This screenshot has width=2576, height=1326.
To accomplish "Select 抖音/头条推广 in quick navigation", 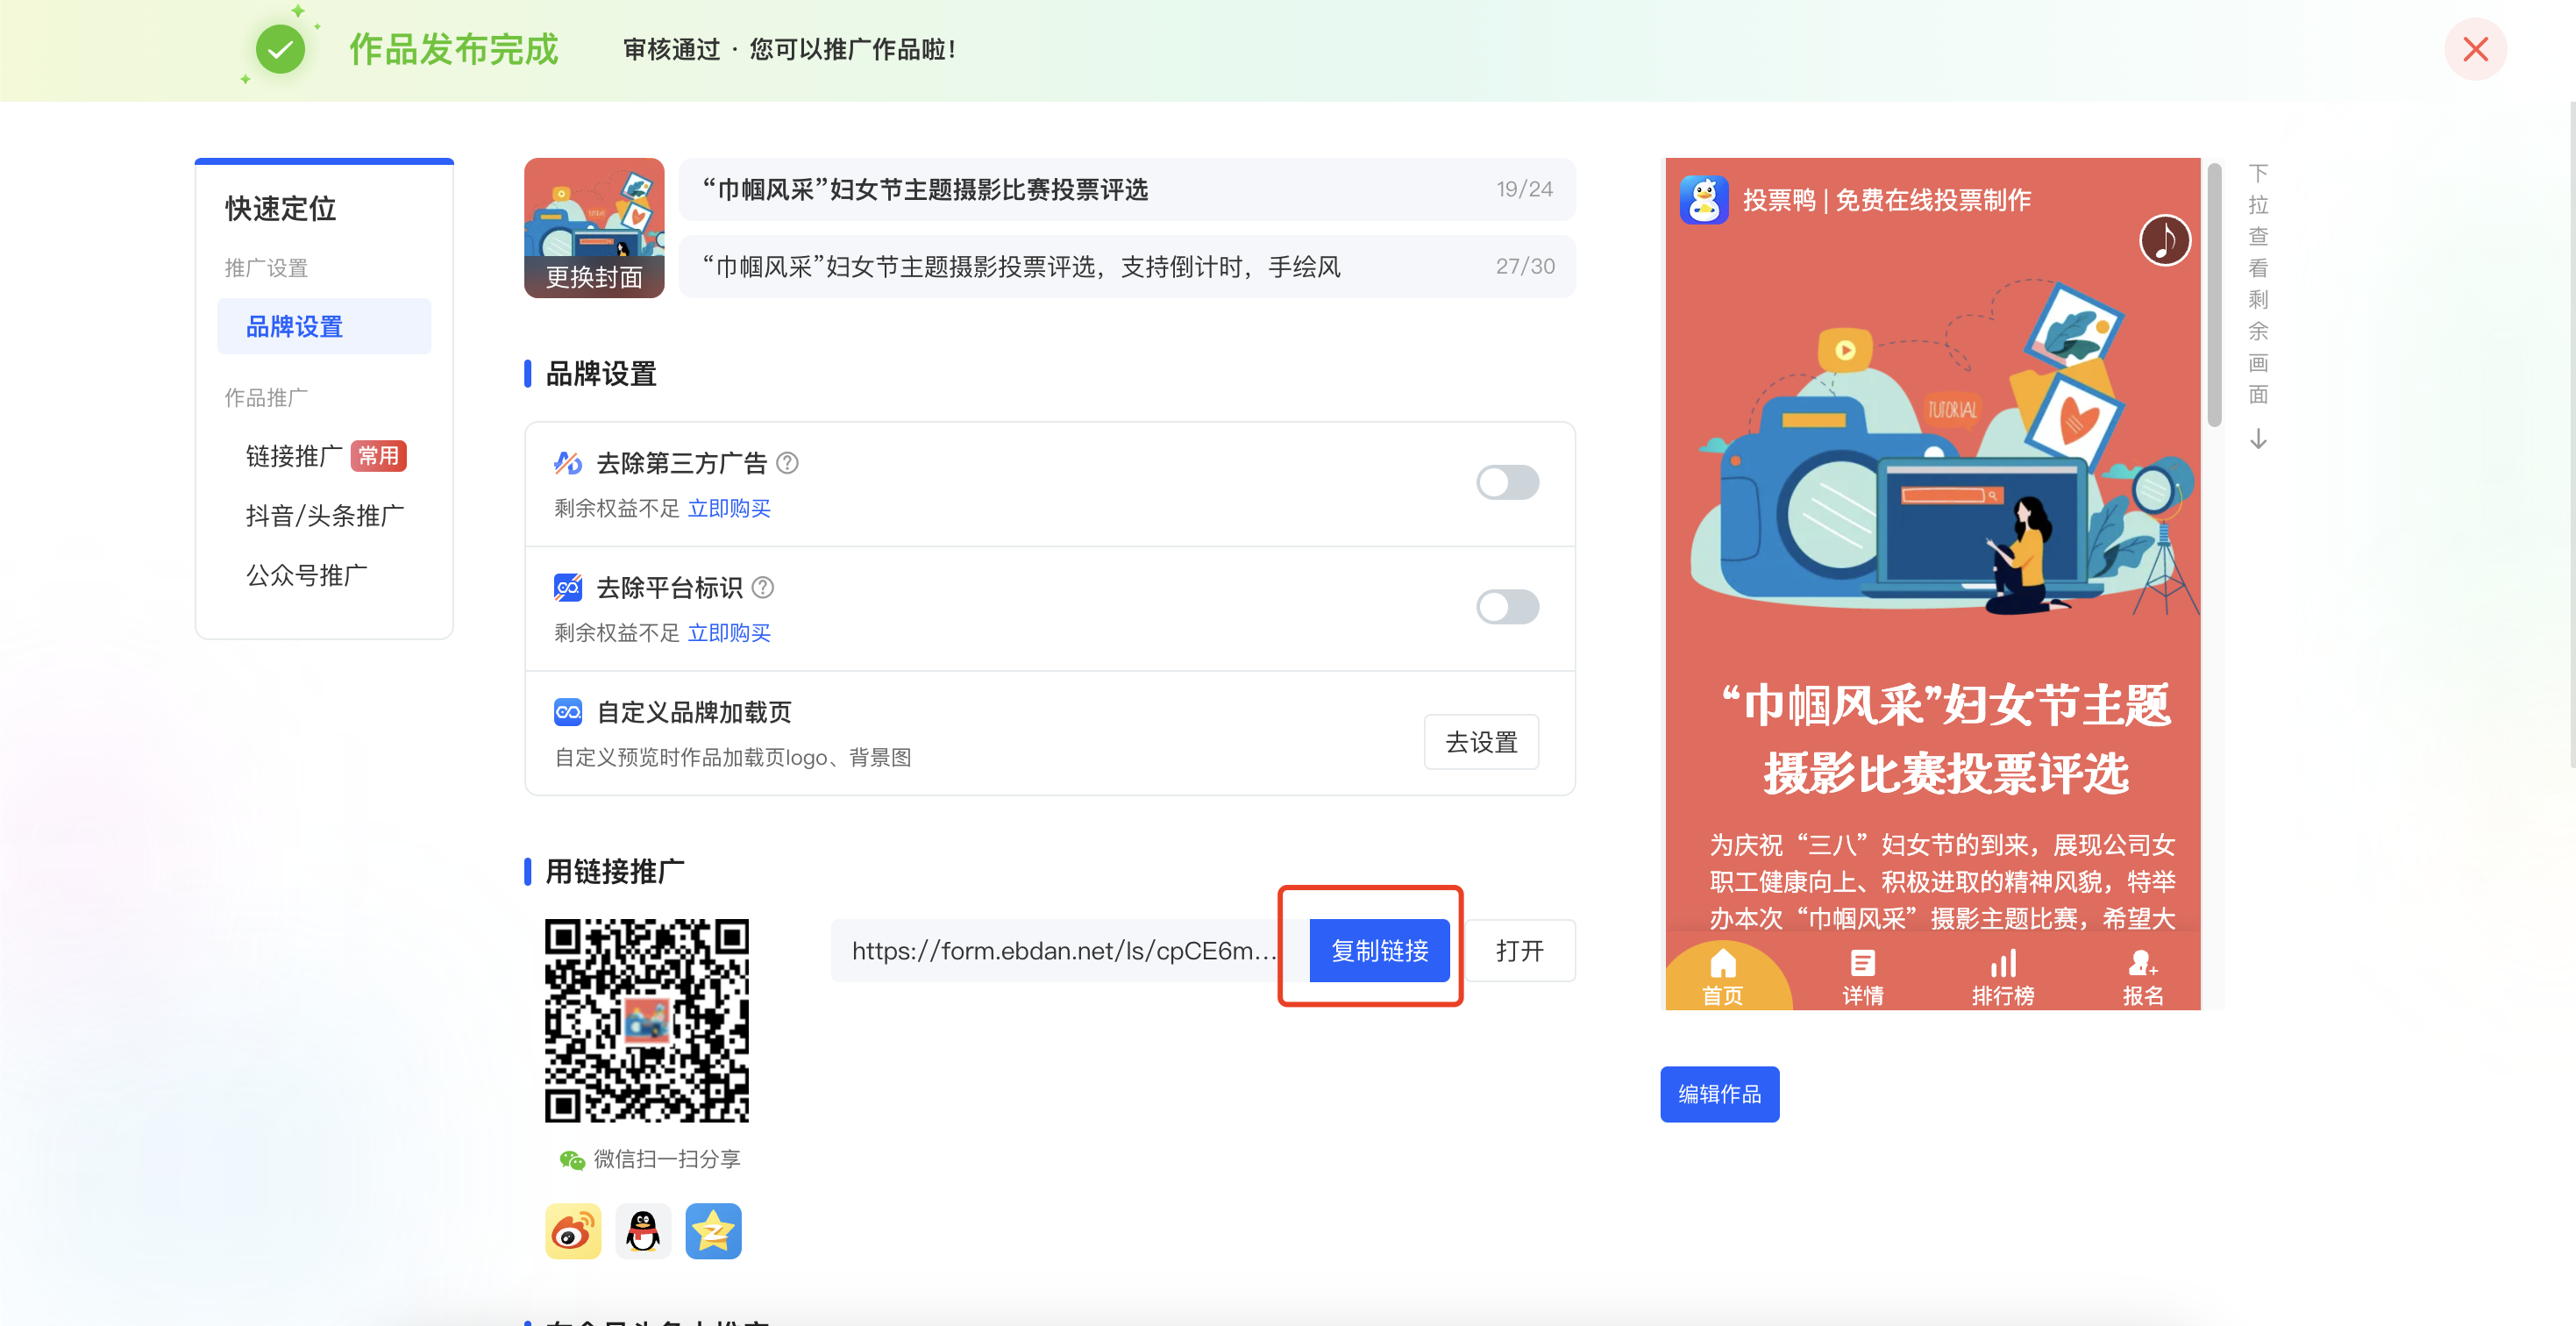I will 325,516.
